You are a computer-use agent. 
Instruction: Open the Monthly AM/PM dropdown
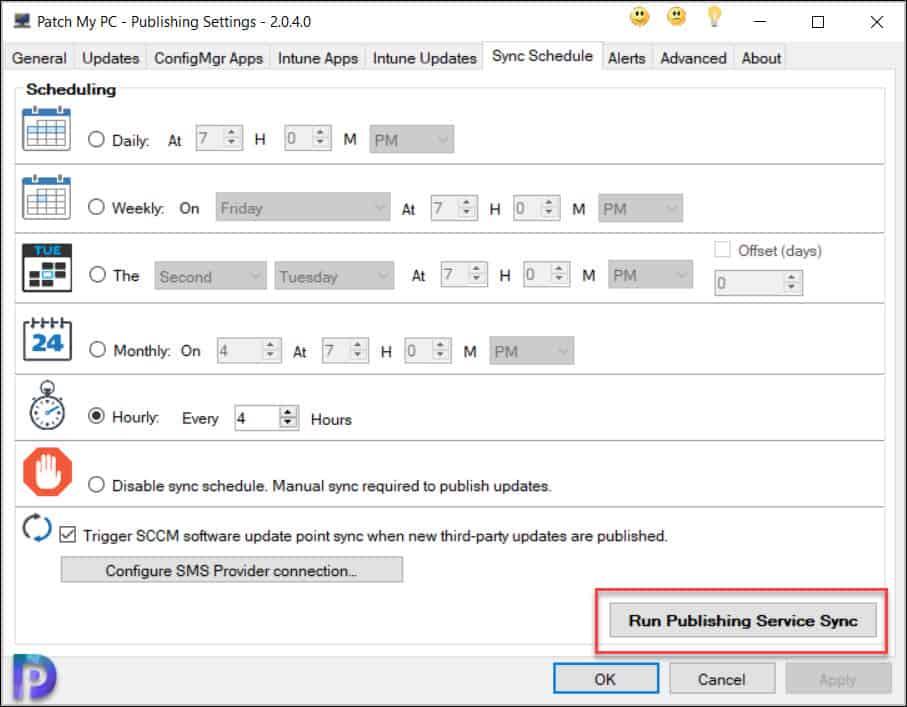[x=532, y=350]
